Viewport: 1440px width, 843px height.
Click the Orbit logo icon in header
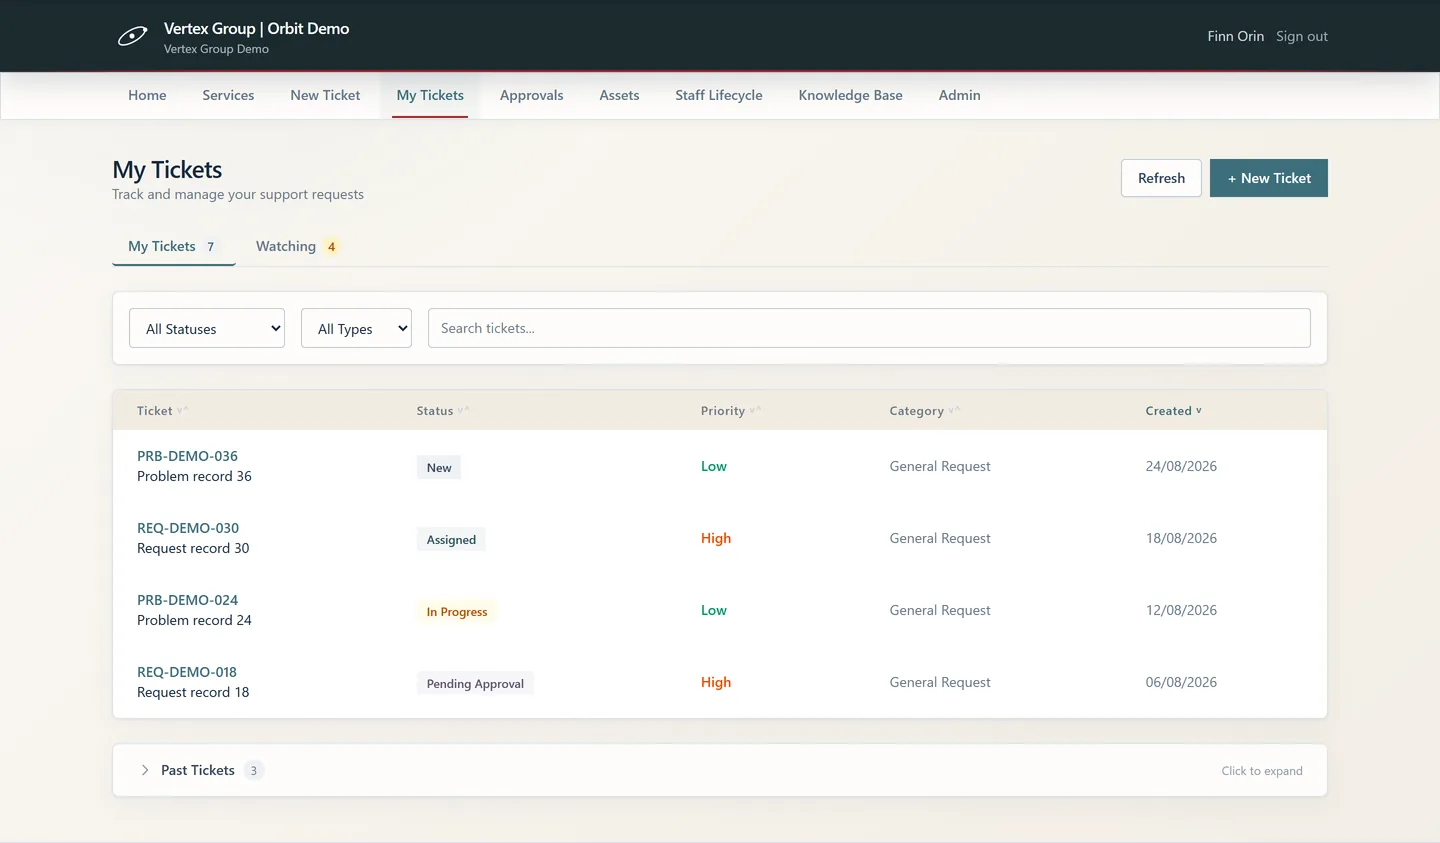[x=132, y=37]
